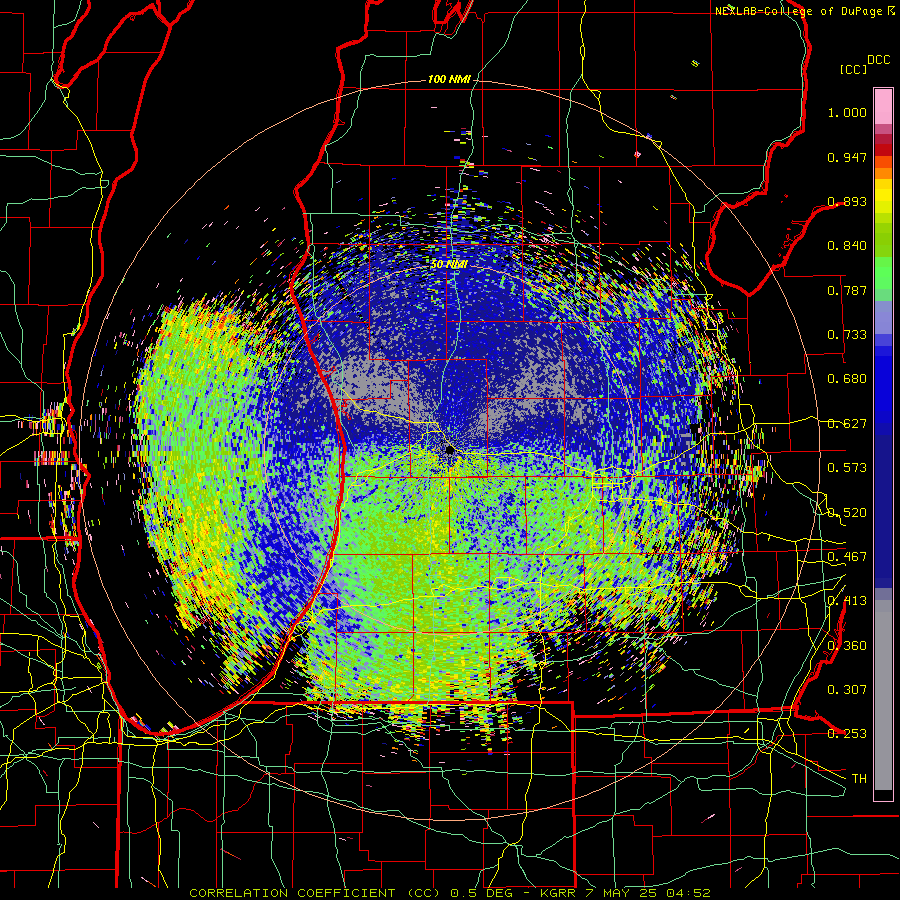Click the pink segment at top of color bar
This screenshot has width=900, height=900.
pos(883,106)
